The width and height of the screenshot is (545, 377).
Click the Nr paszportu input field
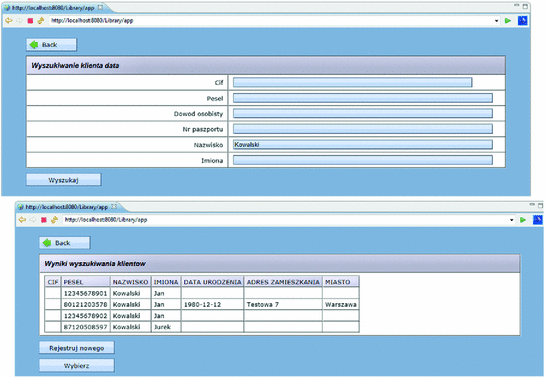[x=363, y=129]
